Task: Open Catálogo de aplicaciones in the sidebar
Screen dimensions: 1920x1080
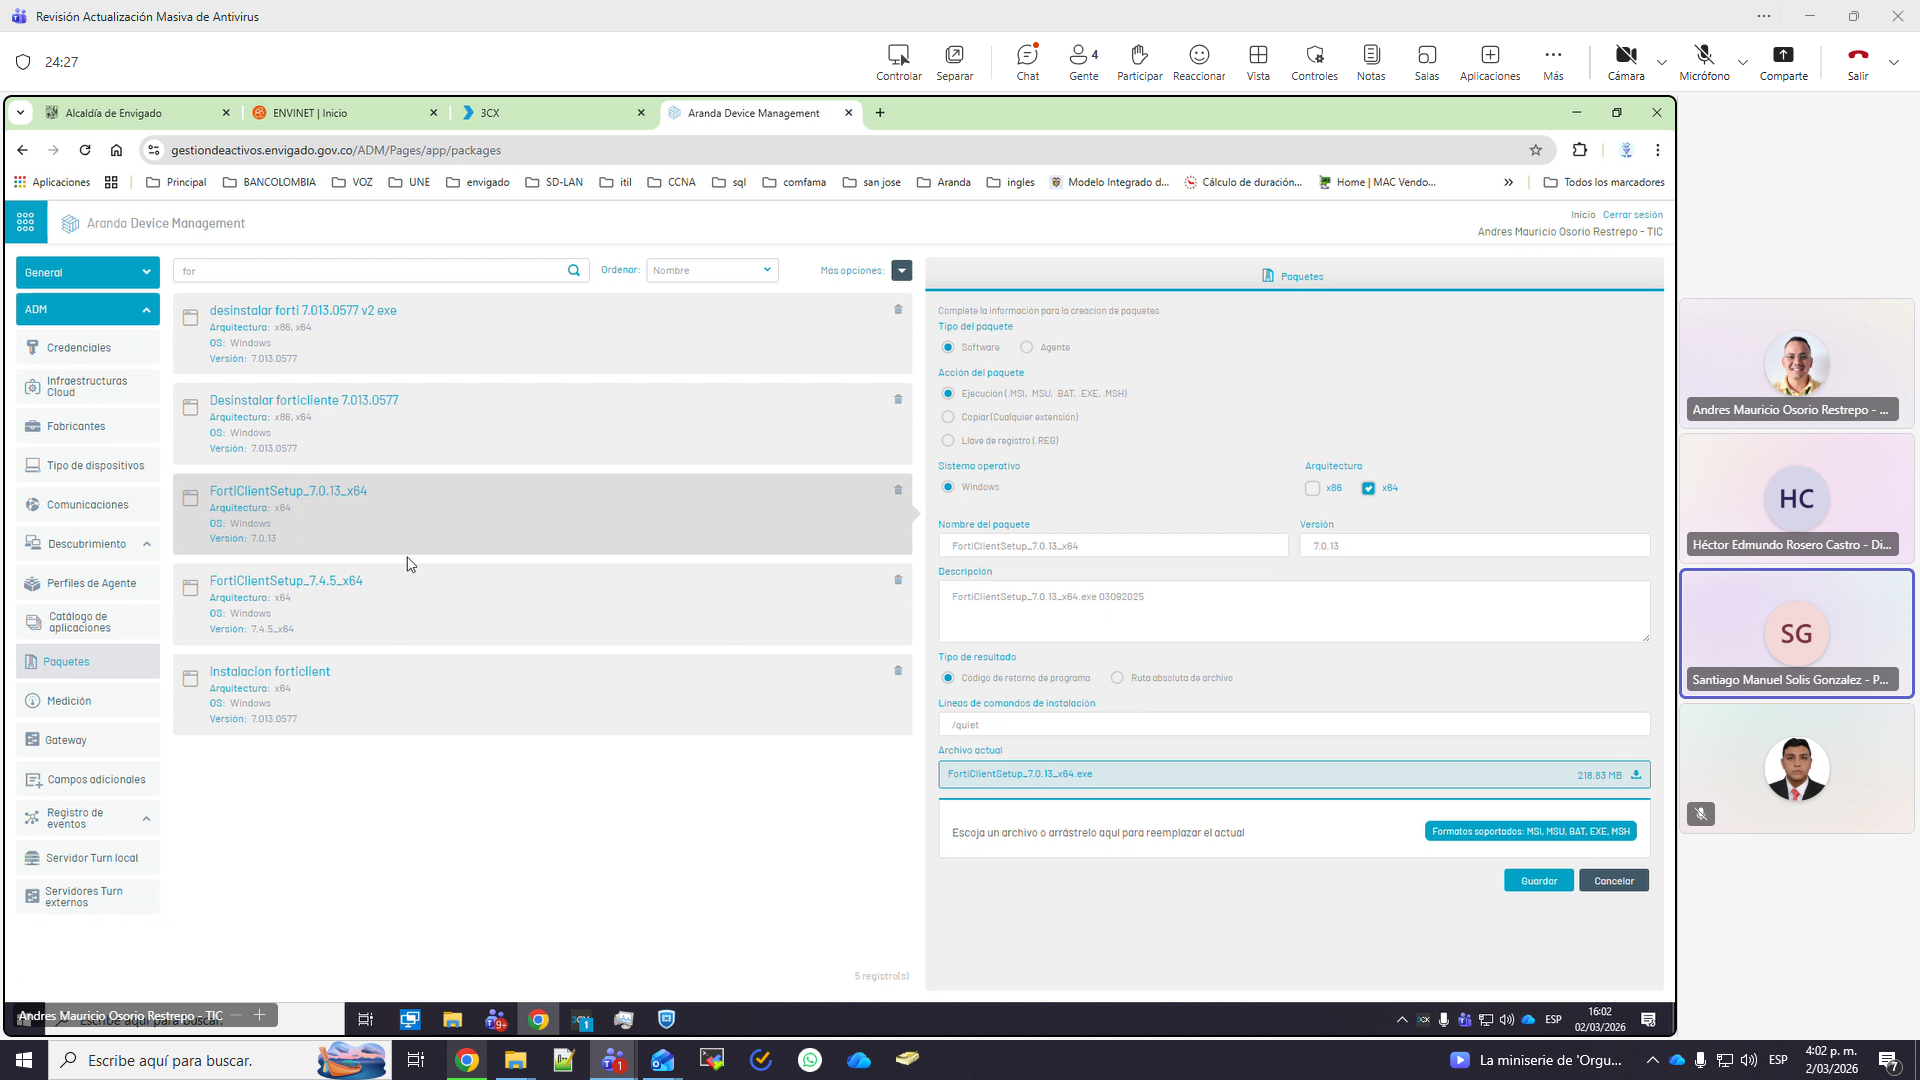Action: coord(88,623)
